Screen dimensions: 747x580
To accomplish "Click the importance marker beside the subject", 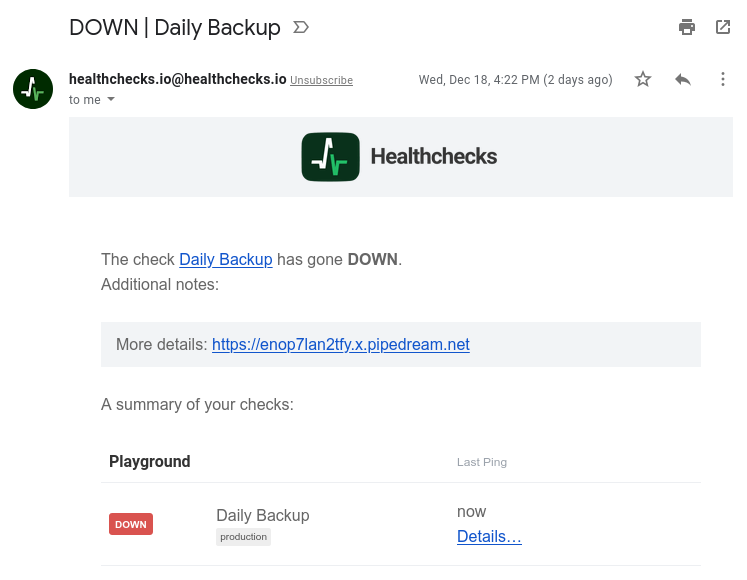I will coord(301,27).
